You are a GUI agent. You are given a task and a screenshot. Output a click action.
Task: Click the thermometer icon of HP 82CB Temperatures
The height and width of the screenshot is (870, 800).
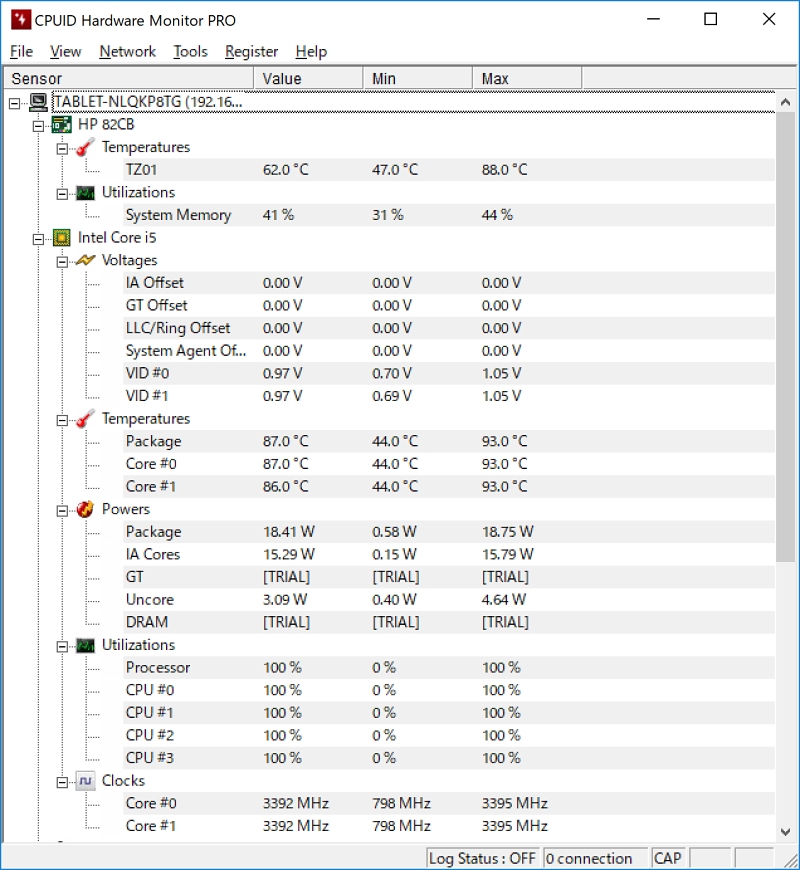[x=85, y=147]
